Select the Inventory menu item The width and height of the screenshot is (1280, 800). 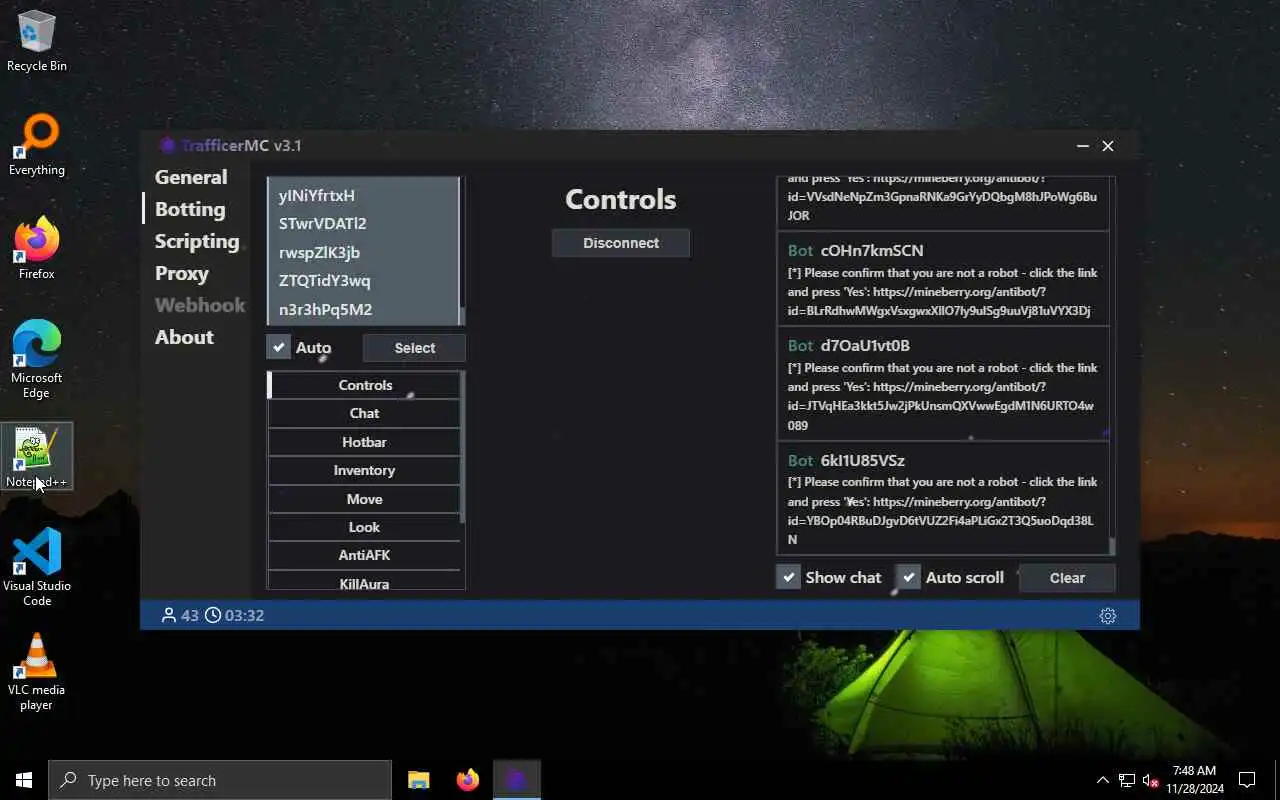(x=364, y=470)
